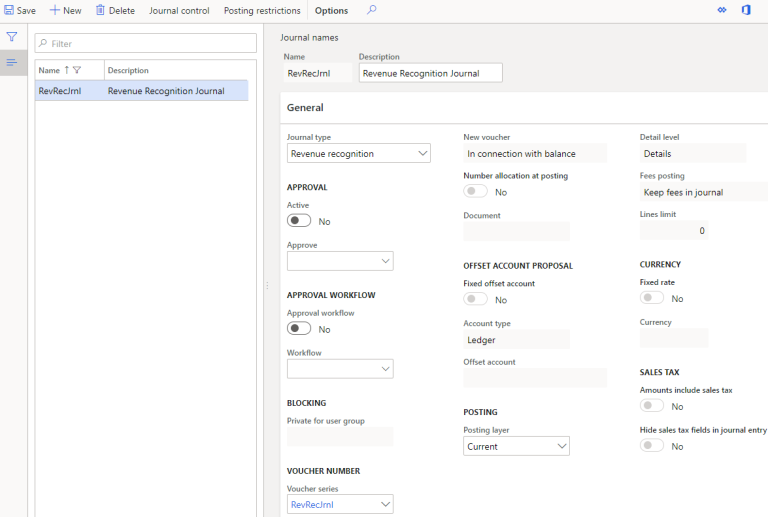
Task: Turn on the Approval workflow toggle
Action: tap(299, 329)
